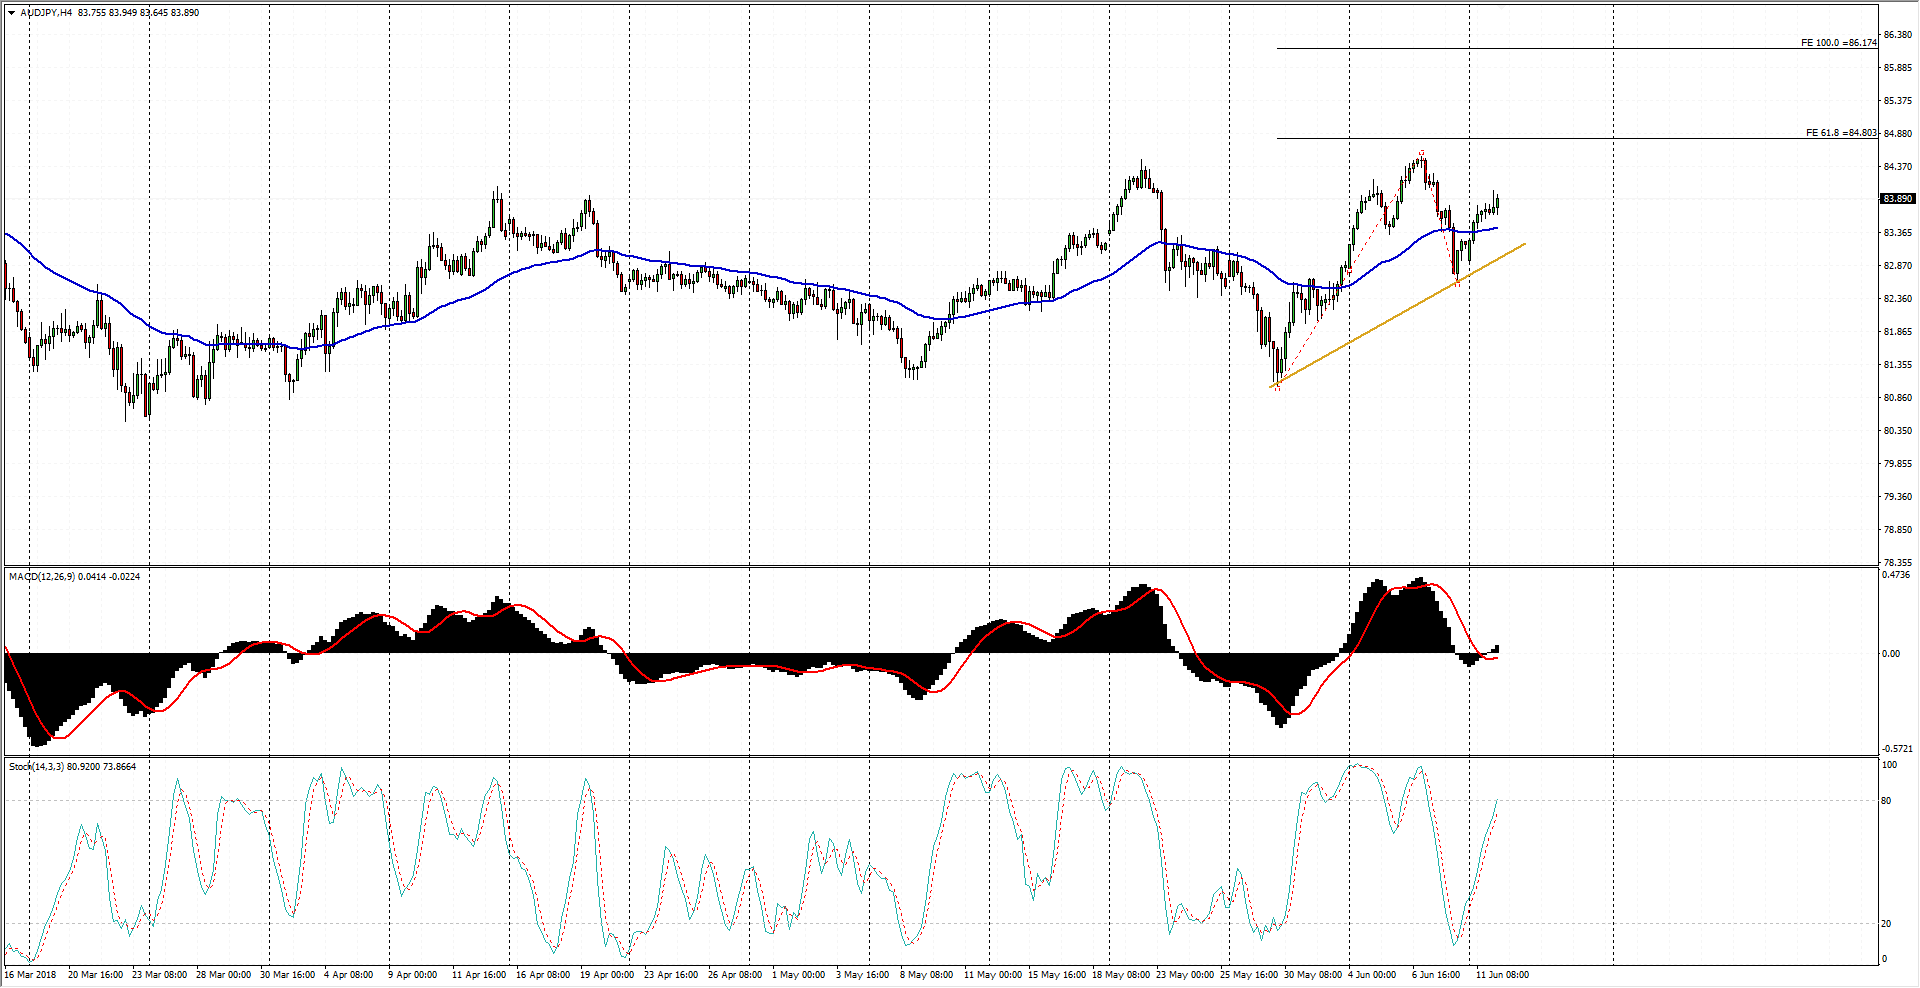Click the Stochastic 20 oversold level label

tap(1886, 924)
